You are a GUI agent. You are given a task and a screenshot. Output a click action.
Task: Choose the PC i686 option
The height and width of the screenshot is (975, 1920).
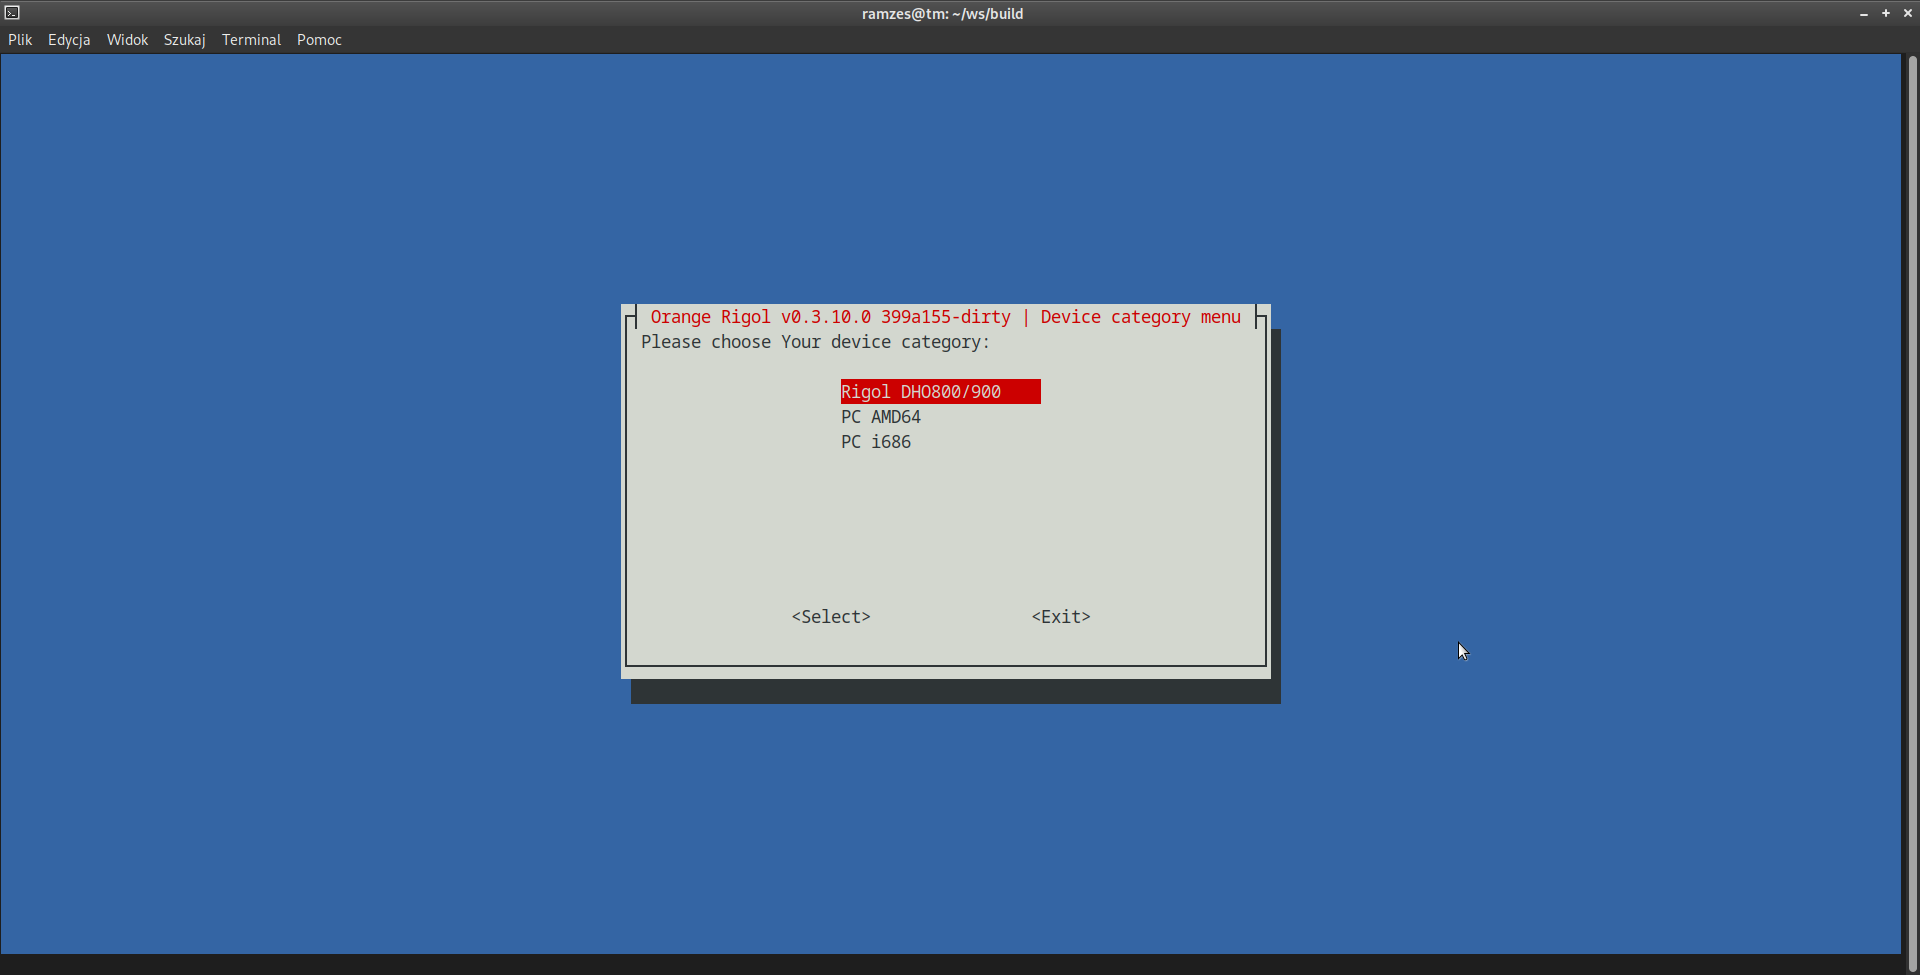[876, 442]
